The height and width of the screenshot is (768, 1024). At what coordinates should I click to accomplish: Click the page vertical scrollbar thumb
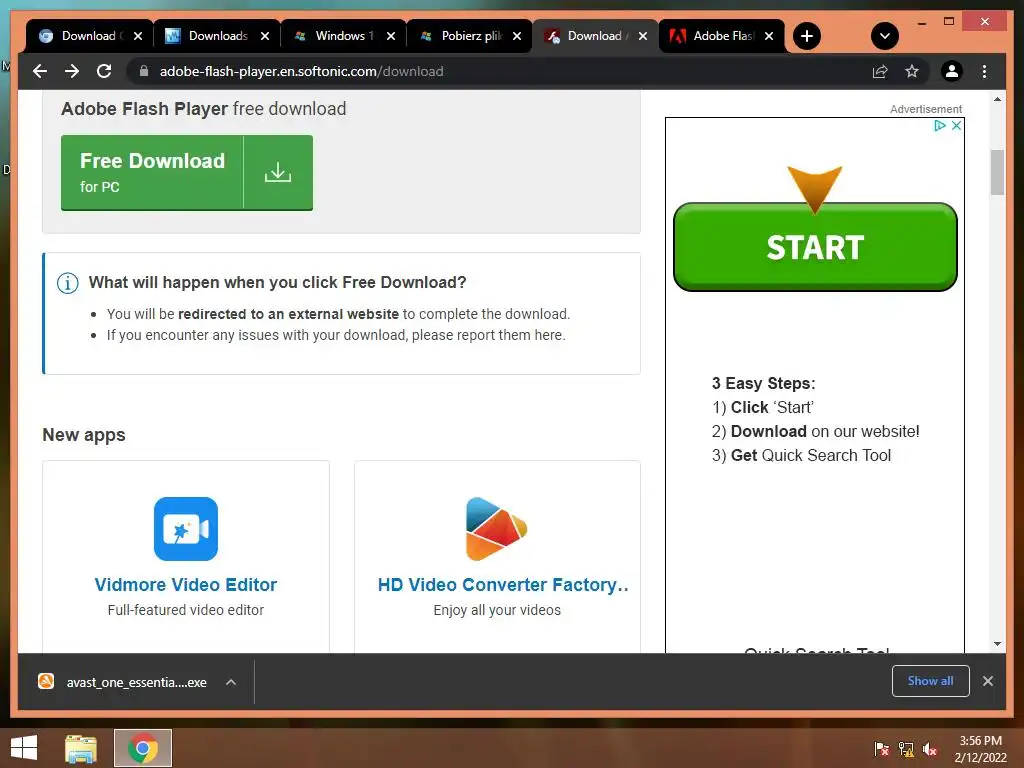(x=997, y=172)
